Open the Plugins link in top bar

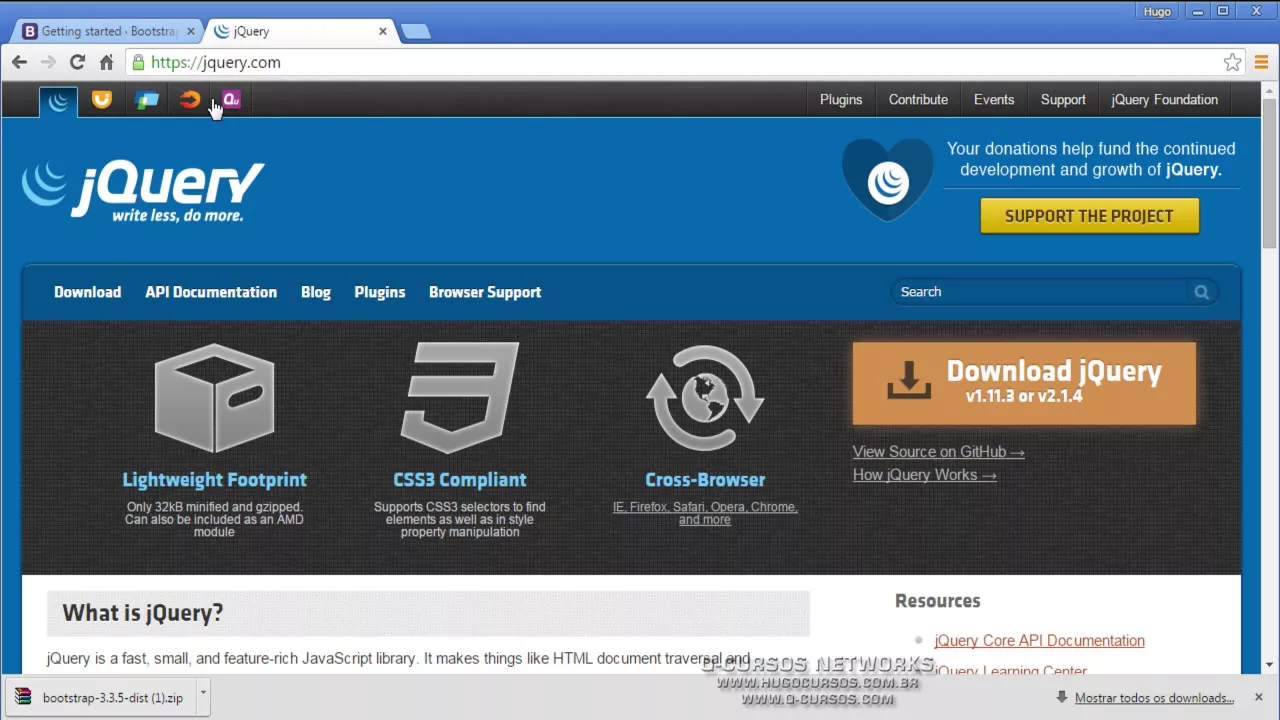click(841, 100)
